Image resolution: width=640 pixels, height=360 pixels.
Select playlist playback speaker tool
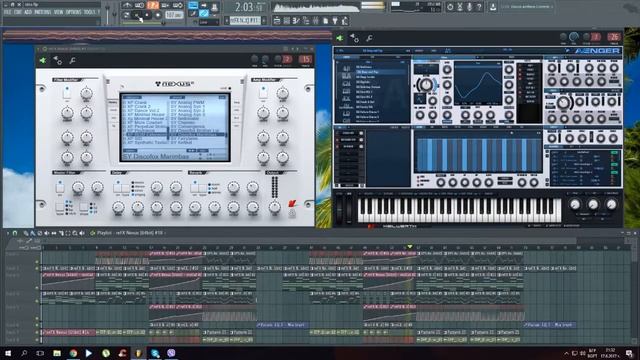(x=82, y=233)
